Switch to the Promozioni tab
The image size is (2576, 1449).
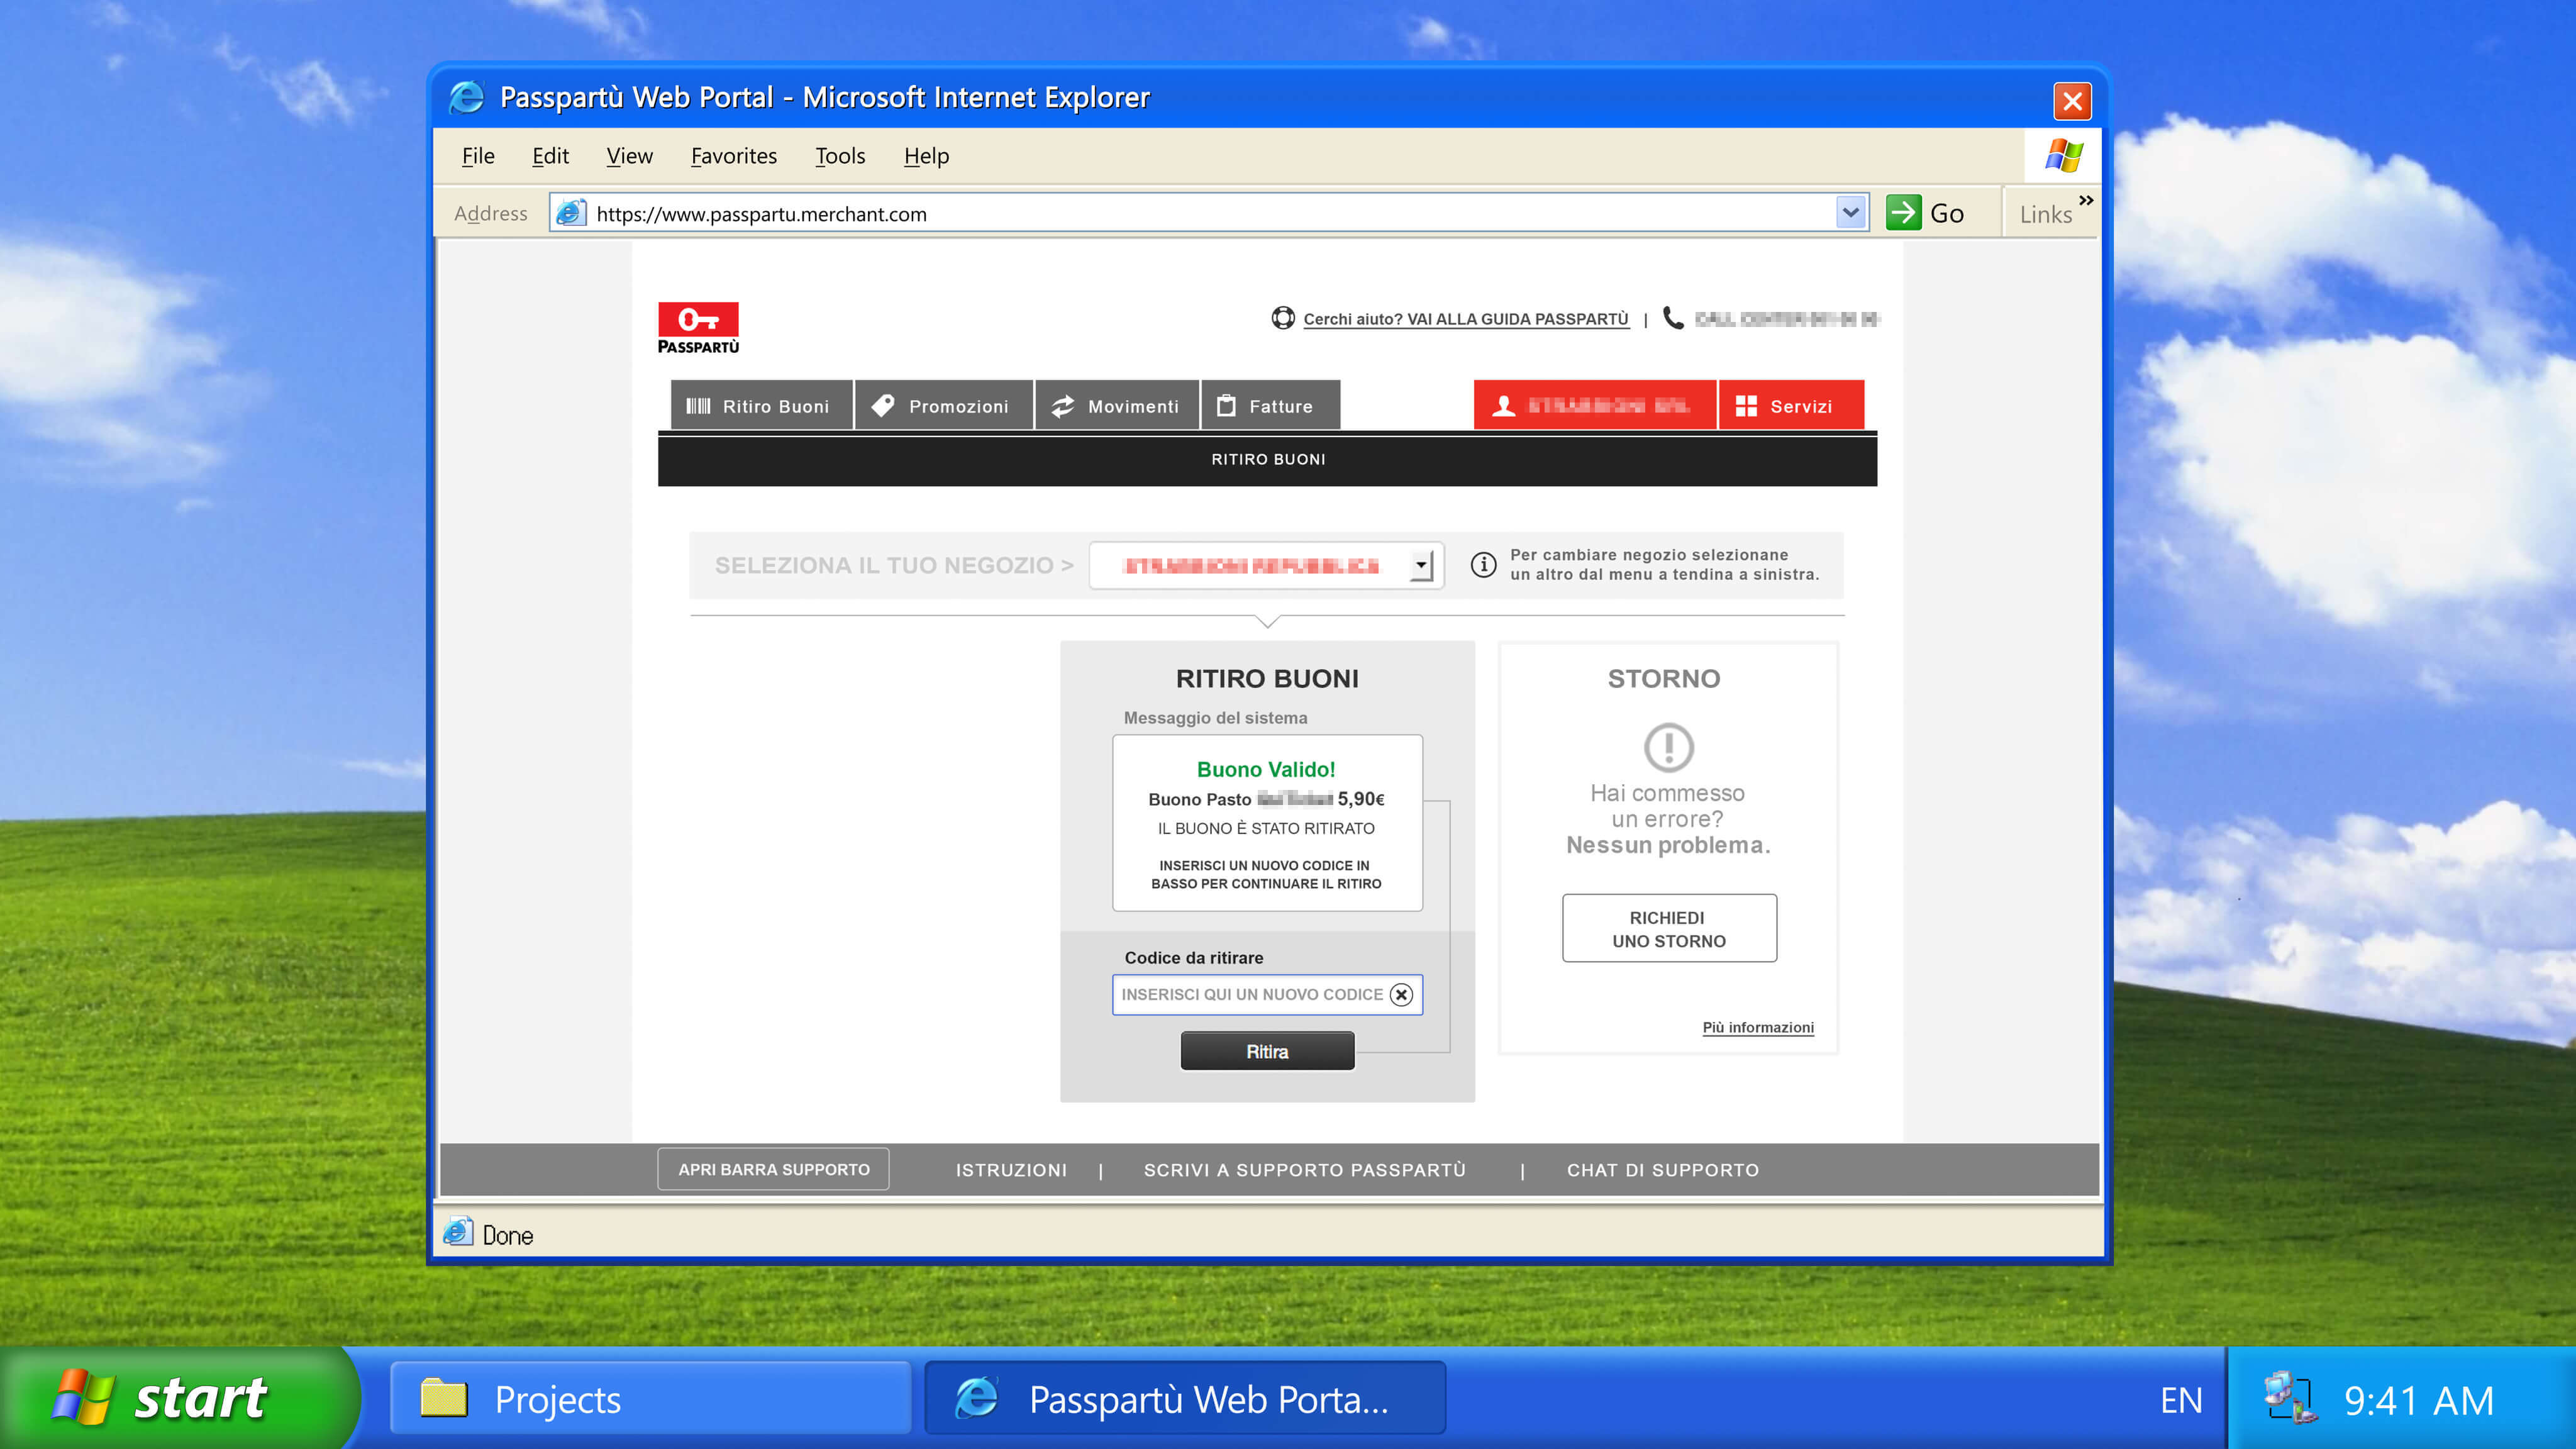[943, 405]
